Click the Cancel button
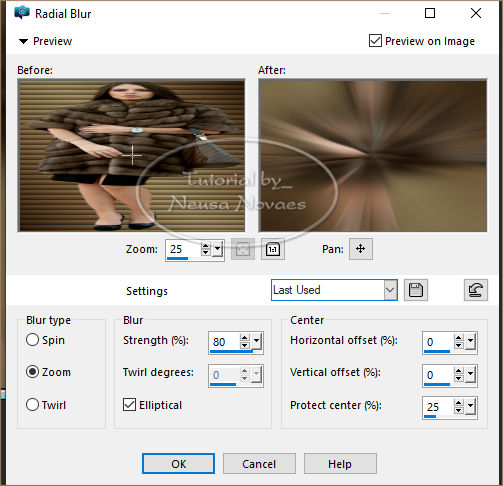The image size is (503, 486). pyautogui.click(x=259, y=464)
